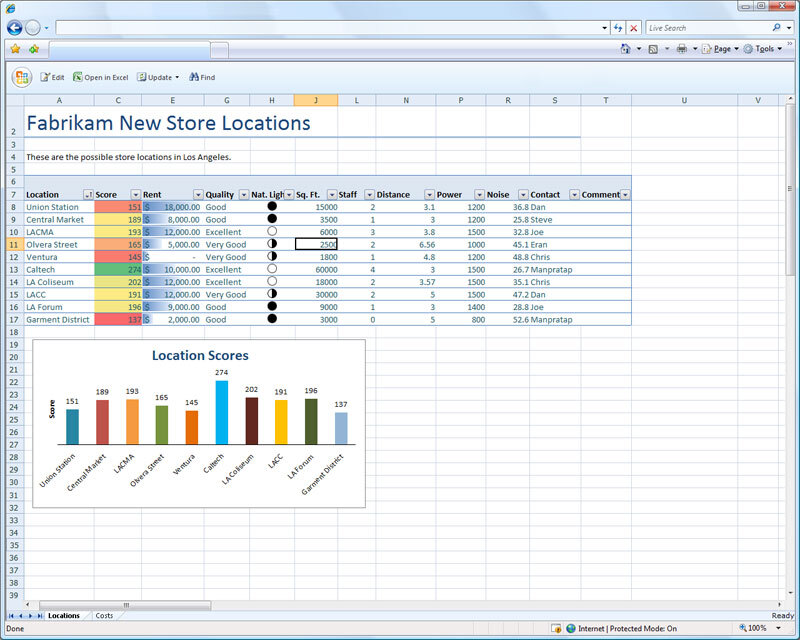Click the Stop loading button

(633, 27)
